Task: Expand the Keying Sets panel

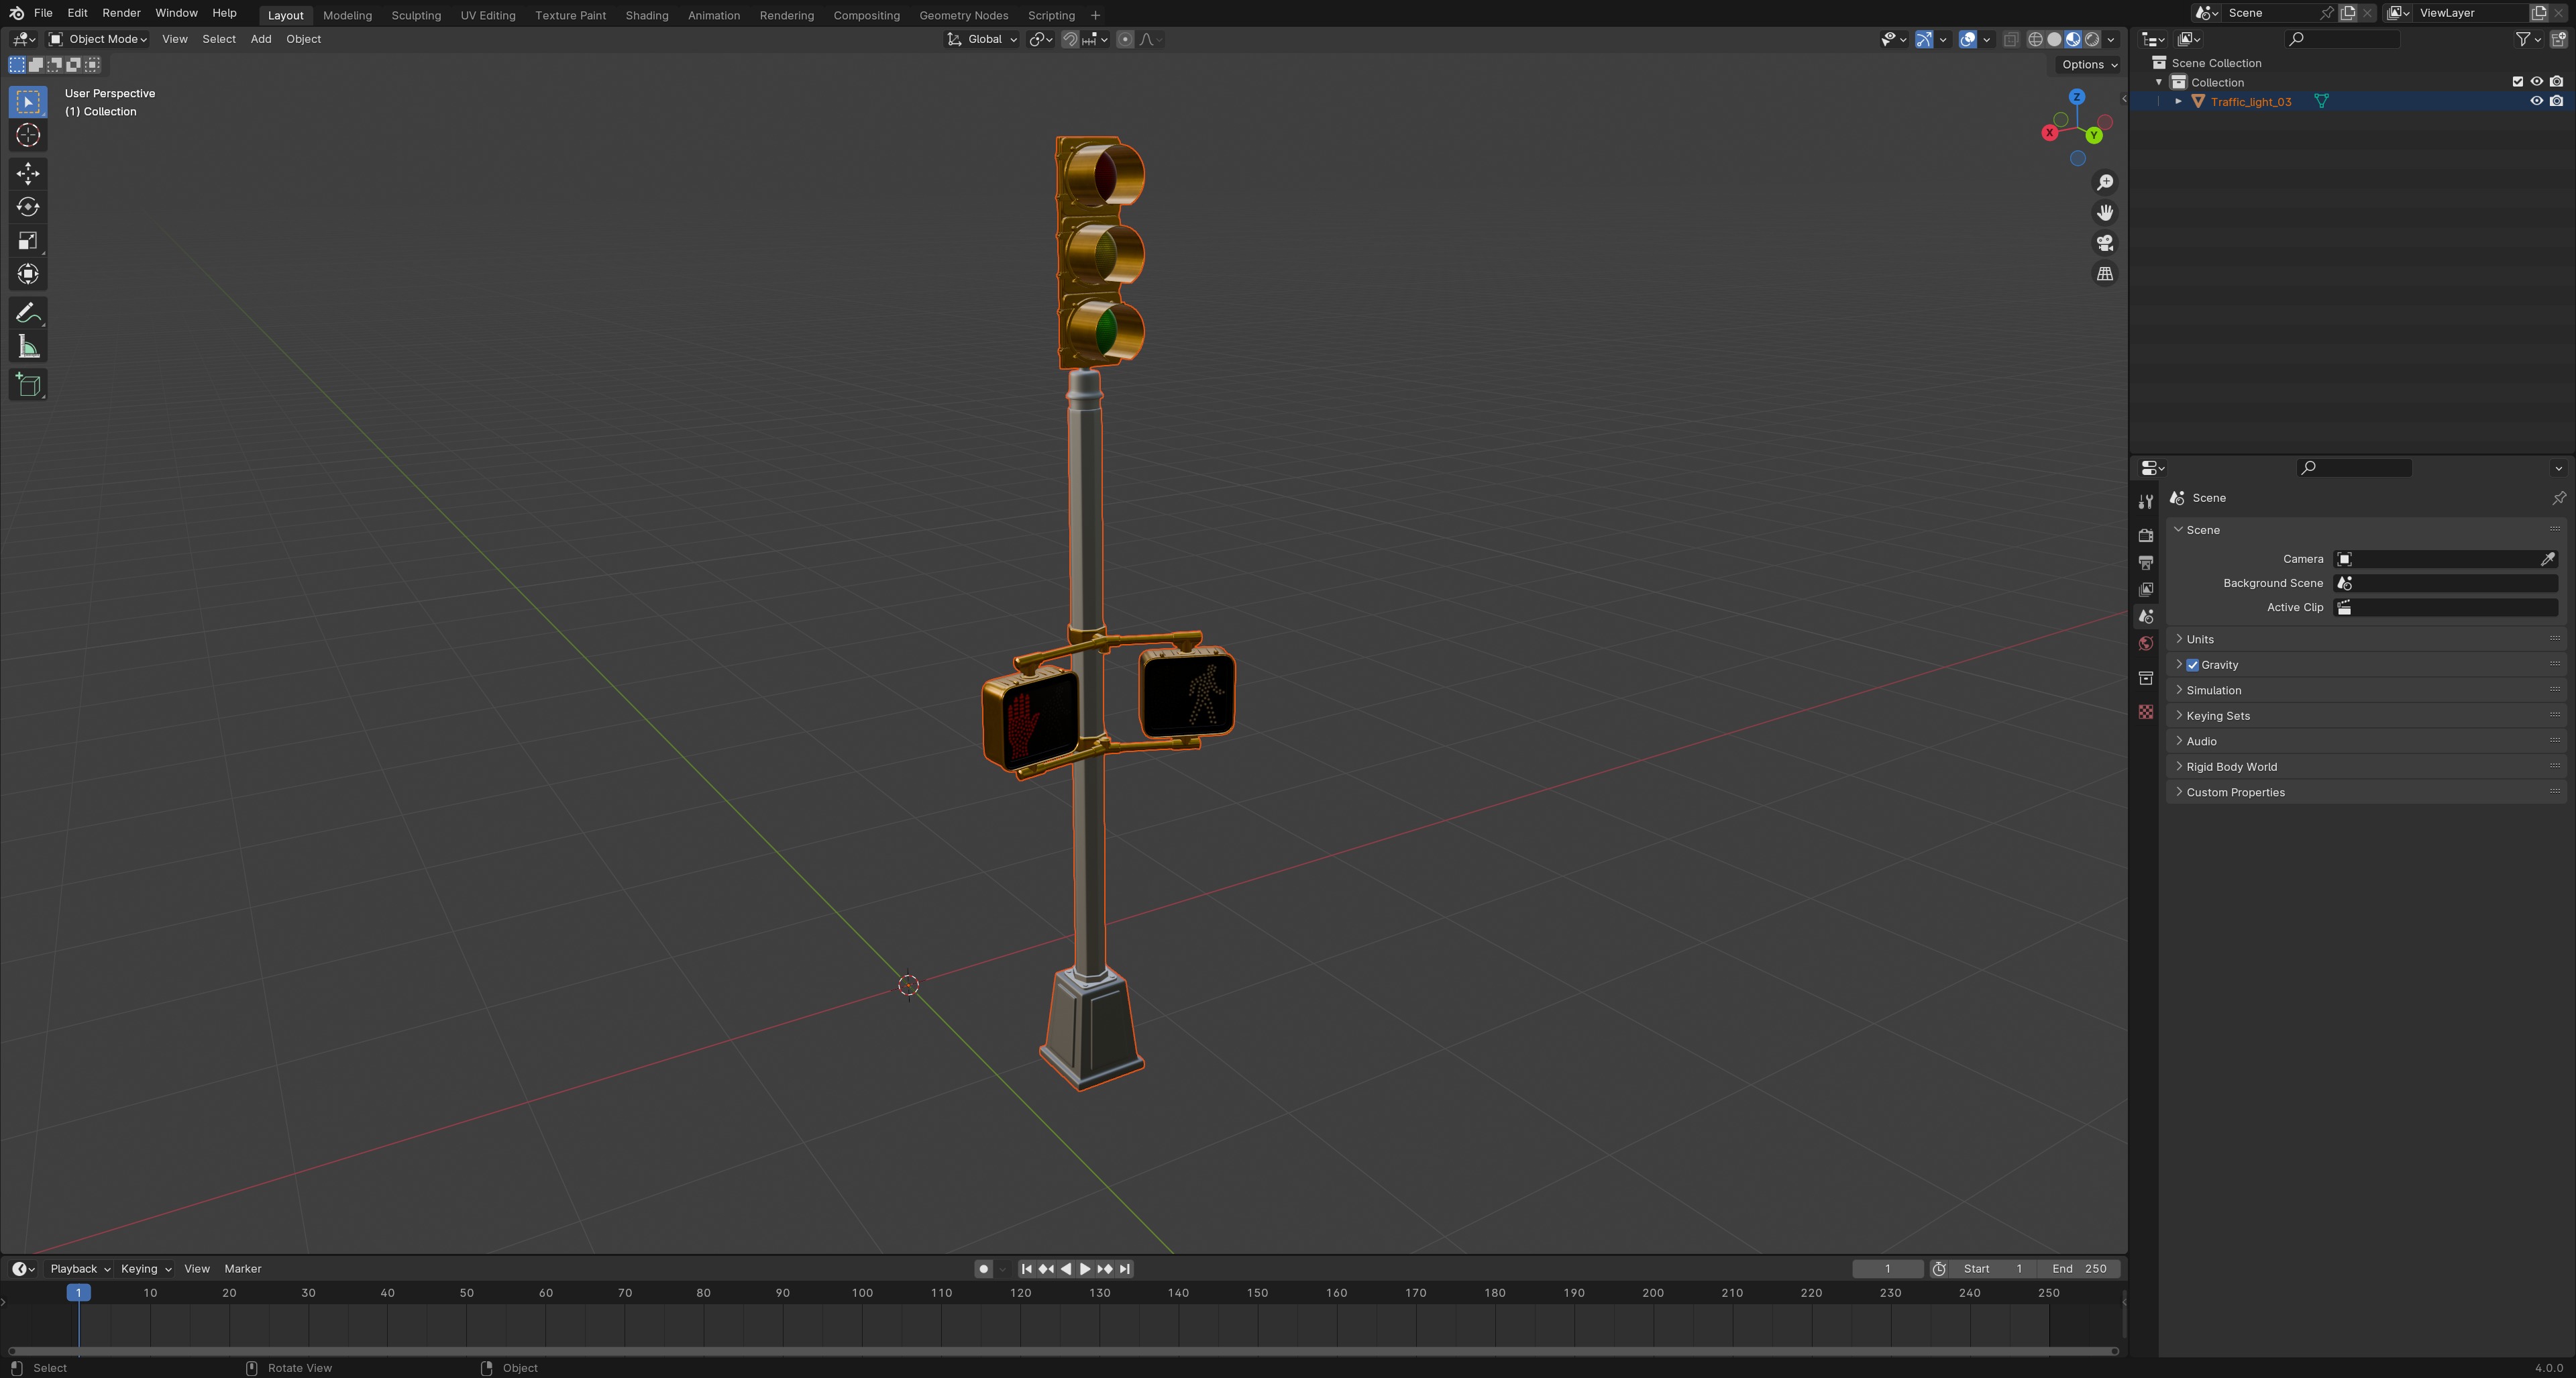Action: click(x=2217, y=716)
